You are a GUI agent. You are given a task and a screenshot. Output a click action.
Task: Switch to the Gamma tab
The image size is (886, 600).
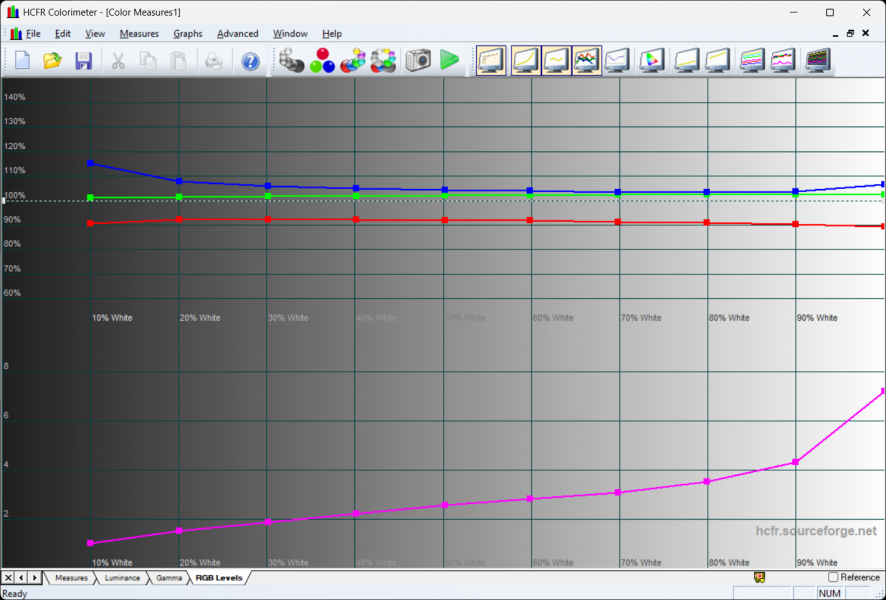point(169,578)
